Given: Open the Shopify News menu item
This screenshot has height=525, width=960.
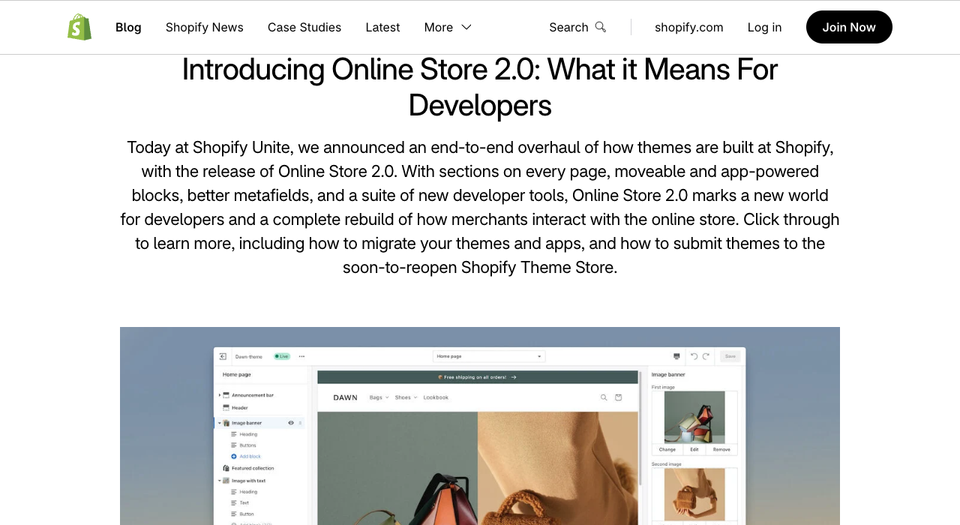Looking at the screenshot, I should [204, 28].
